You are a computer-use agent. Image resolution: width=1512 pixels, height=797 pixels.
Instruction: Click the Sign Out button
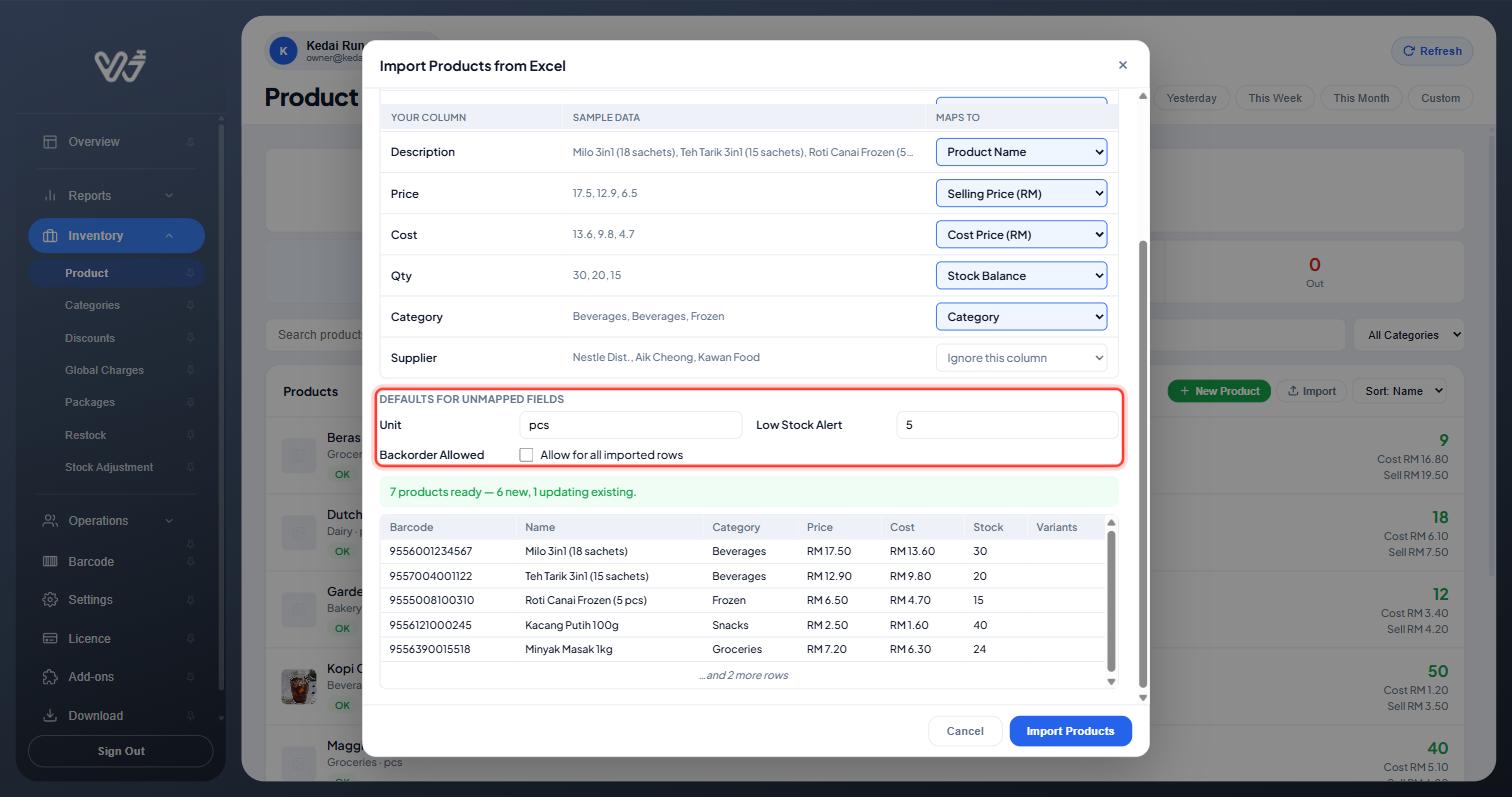coord(121,751)
